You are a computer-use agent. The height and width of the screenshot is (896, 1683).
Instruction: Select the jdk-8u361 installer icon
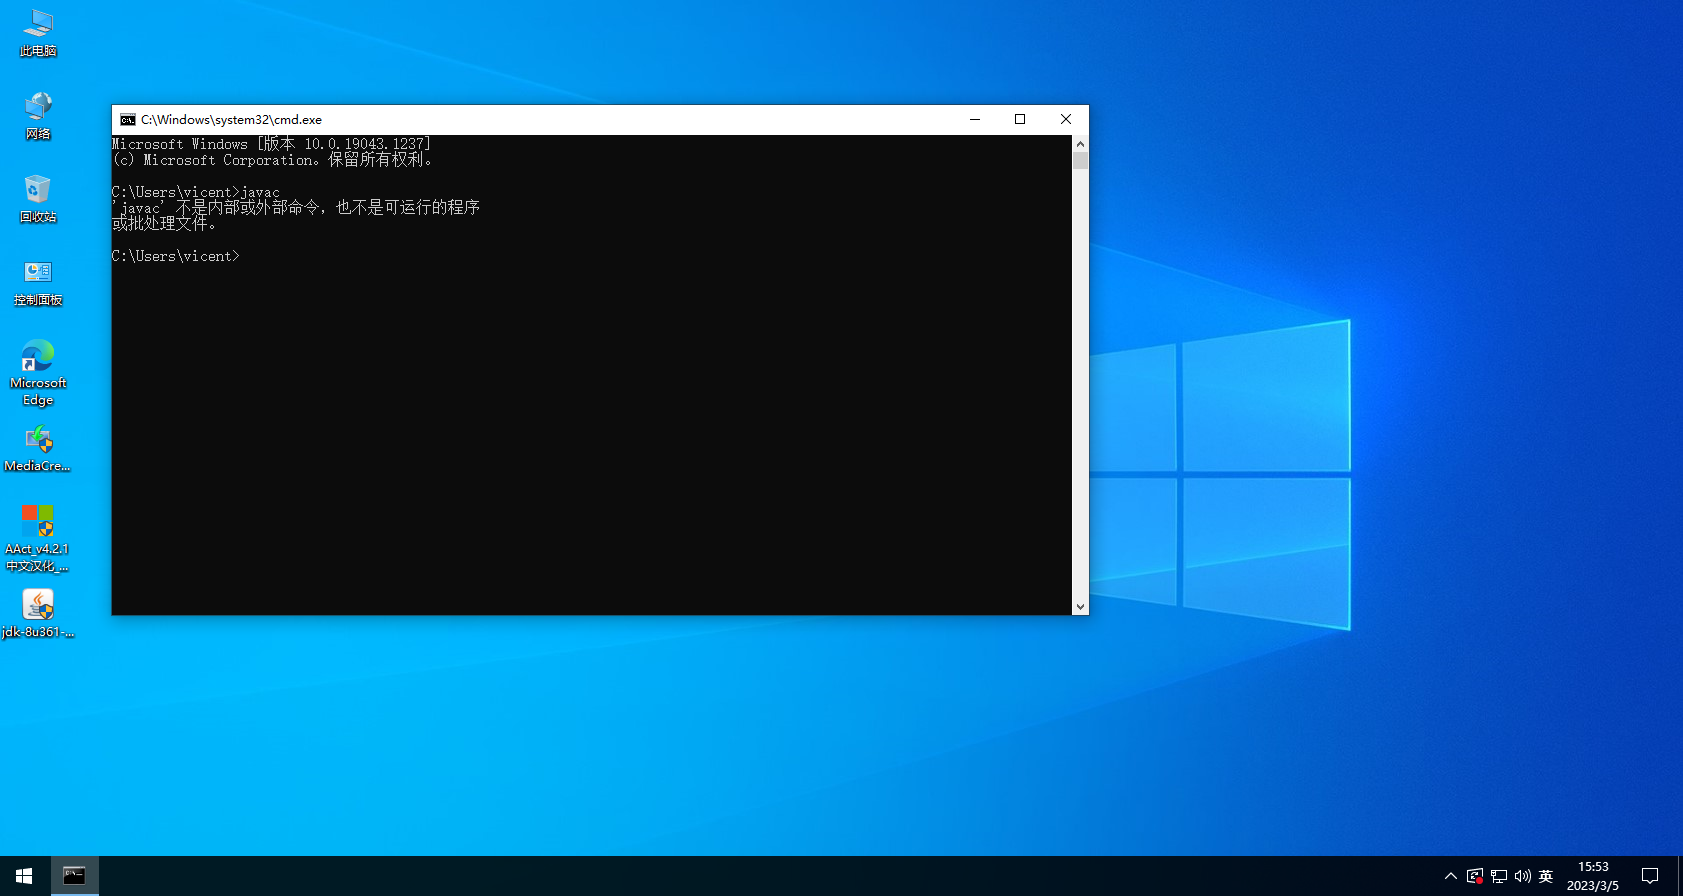[x=38, y=613]
